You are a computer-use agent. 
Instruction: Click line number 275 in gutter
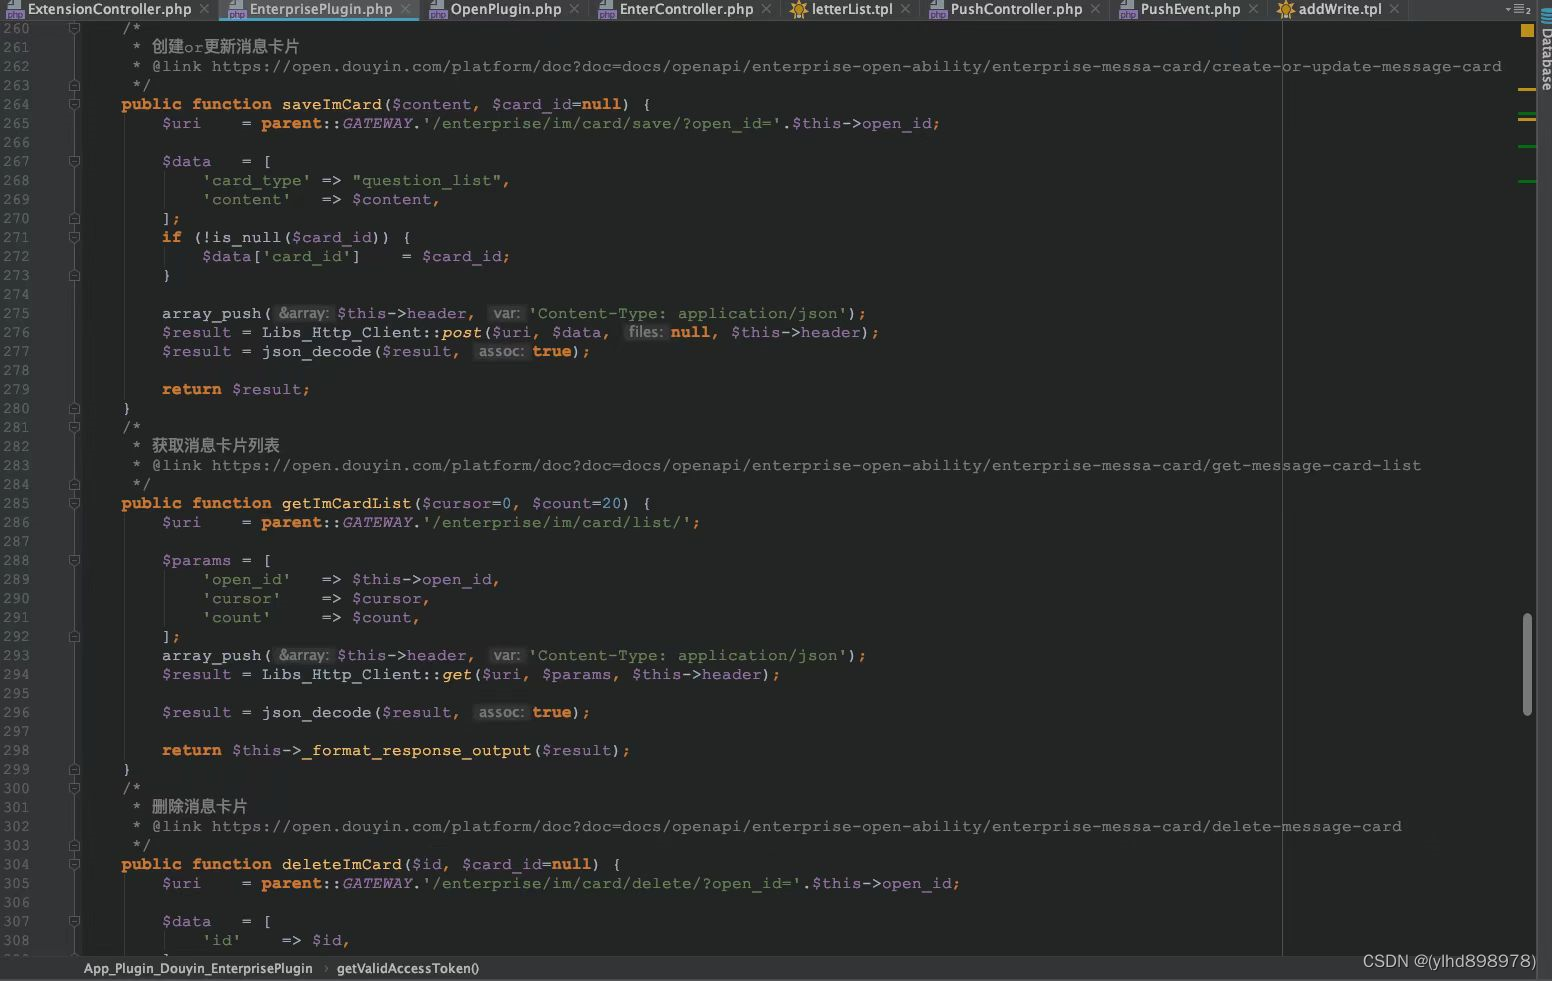pyautogui.click(x=17, y=313)
